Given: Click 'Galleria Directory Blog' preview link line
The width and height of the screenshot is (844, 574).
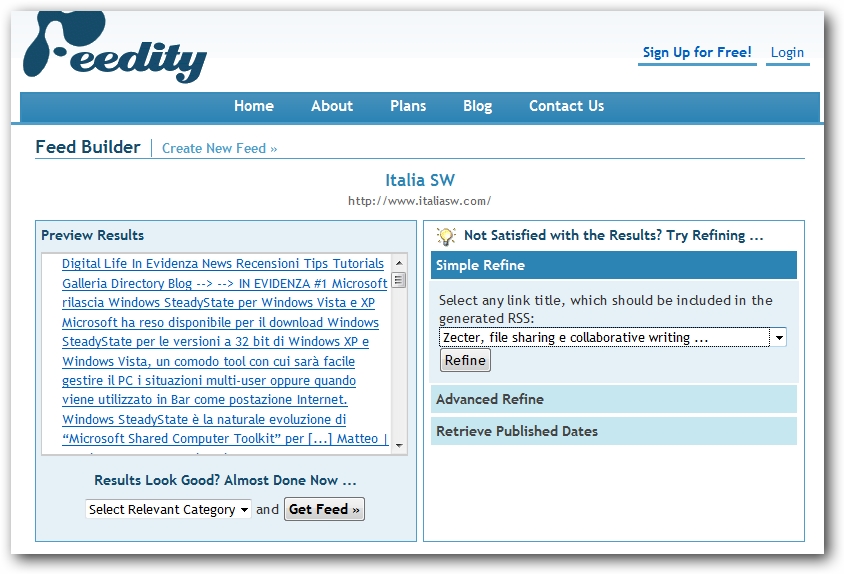Looking at the screenshot, I should [x=224, y=283].
